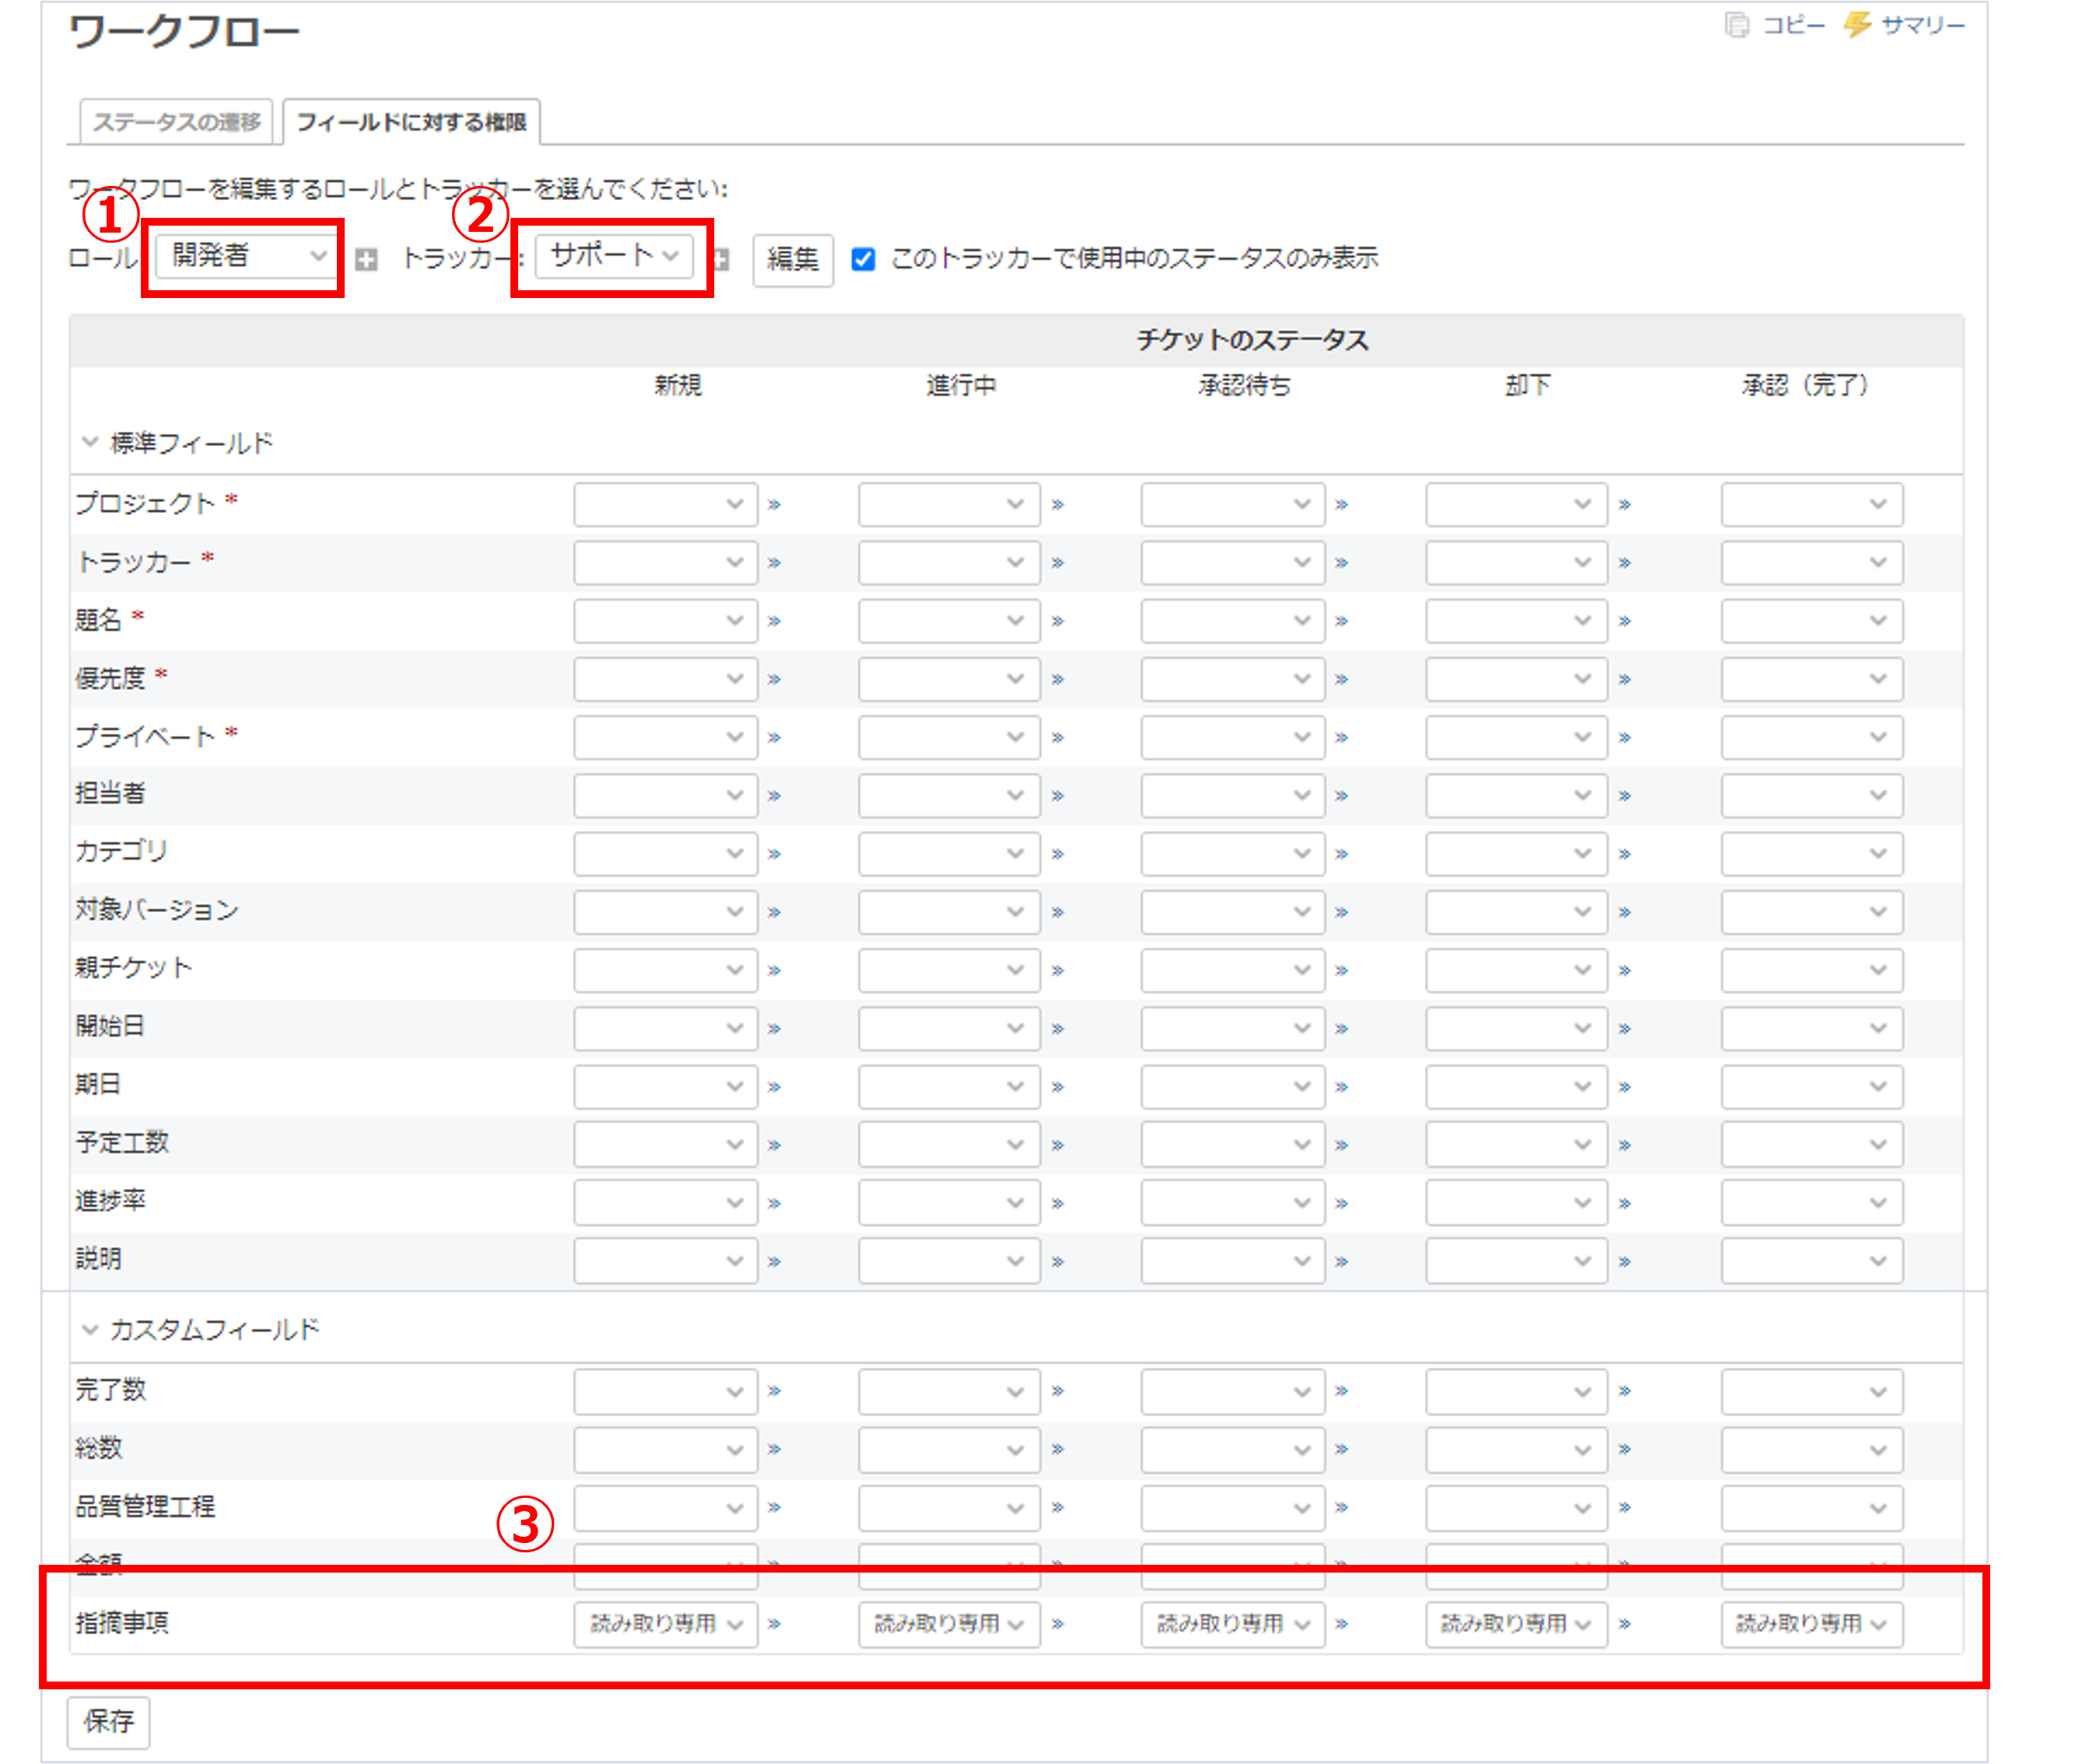Click copy arrow in 親チケット row 新規 column
Screen dimensions: 2082x1764
point(774,970)
